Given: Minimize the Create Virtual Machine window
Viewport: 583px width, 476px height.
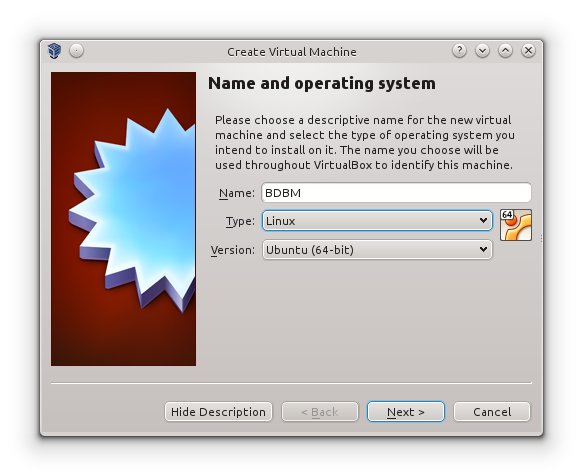Looking at the screenshot, I should [482, 51].
